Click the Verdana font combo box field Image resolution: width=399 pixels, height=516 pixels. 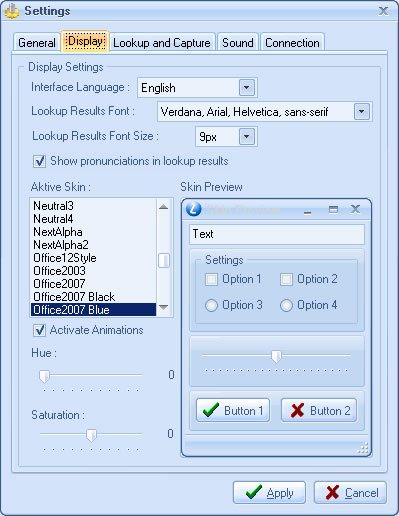[x=265, y=111]
